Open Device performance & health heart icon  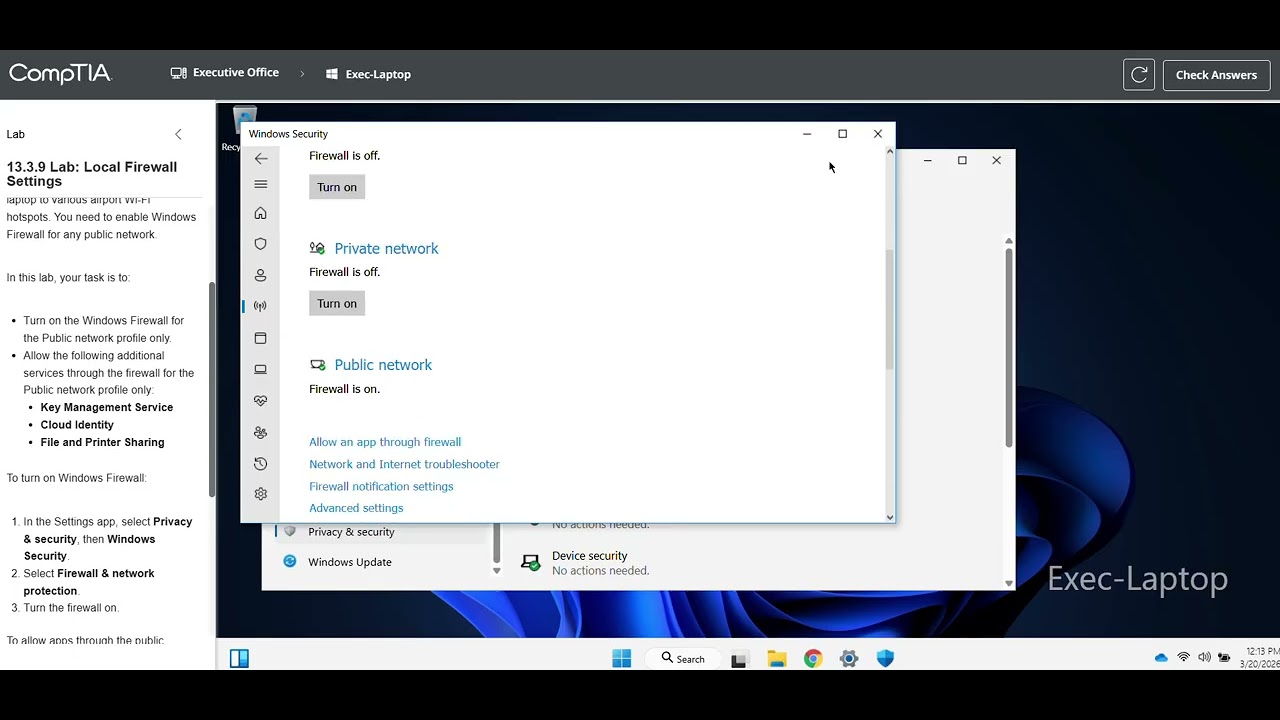coord(260,400)
